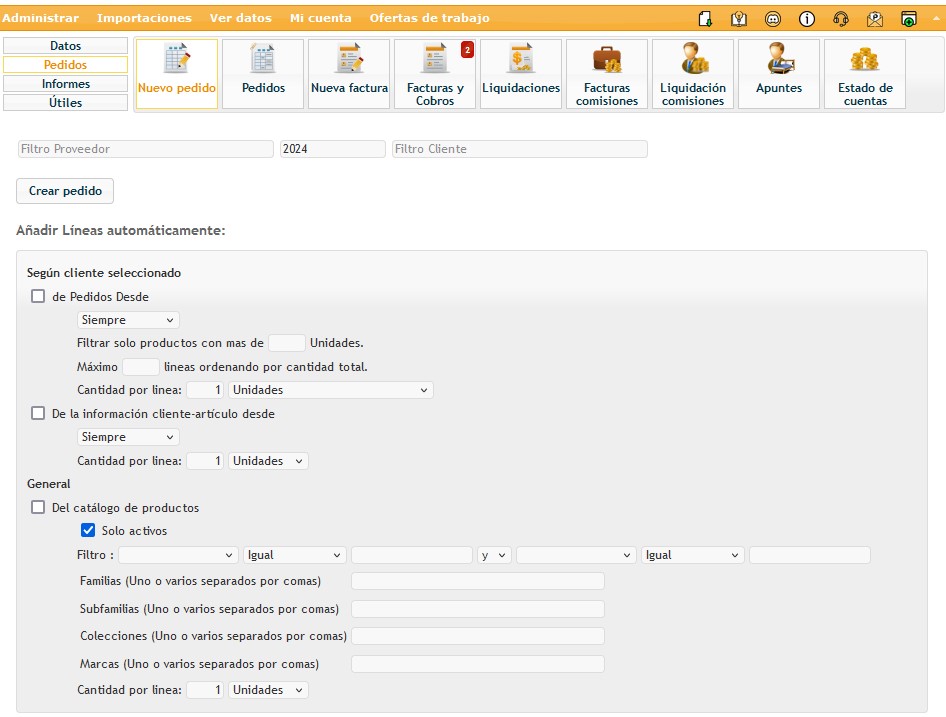Enable 'Del catálogo de productos' checkbox
Screen dimensions: 946x717
38,507
